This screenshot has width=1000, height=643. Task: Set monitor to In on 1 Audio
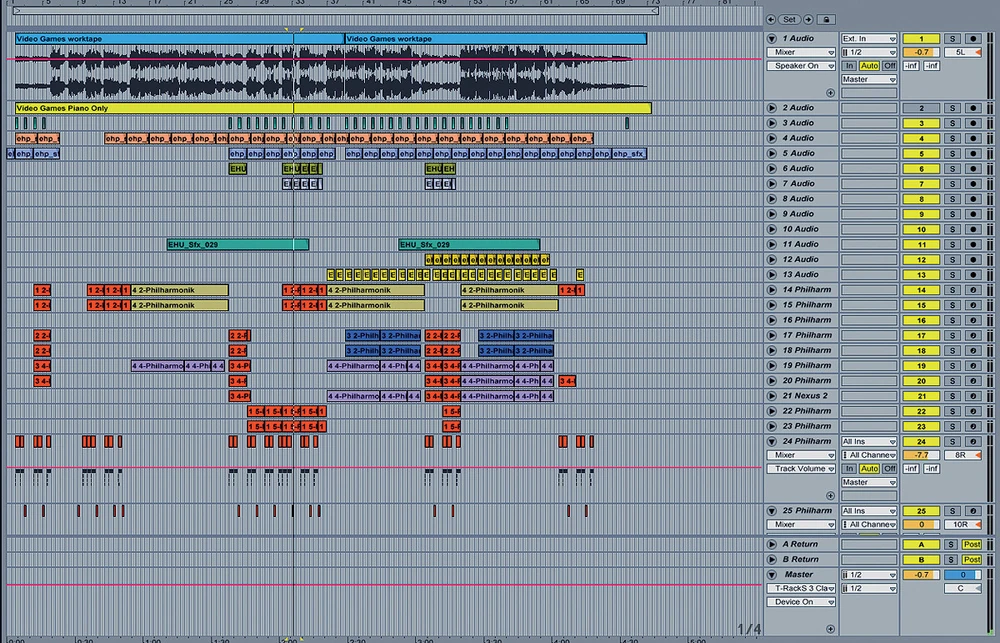(x=849, y=66)
